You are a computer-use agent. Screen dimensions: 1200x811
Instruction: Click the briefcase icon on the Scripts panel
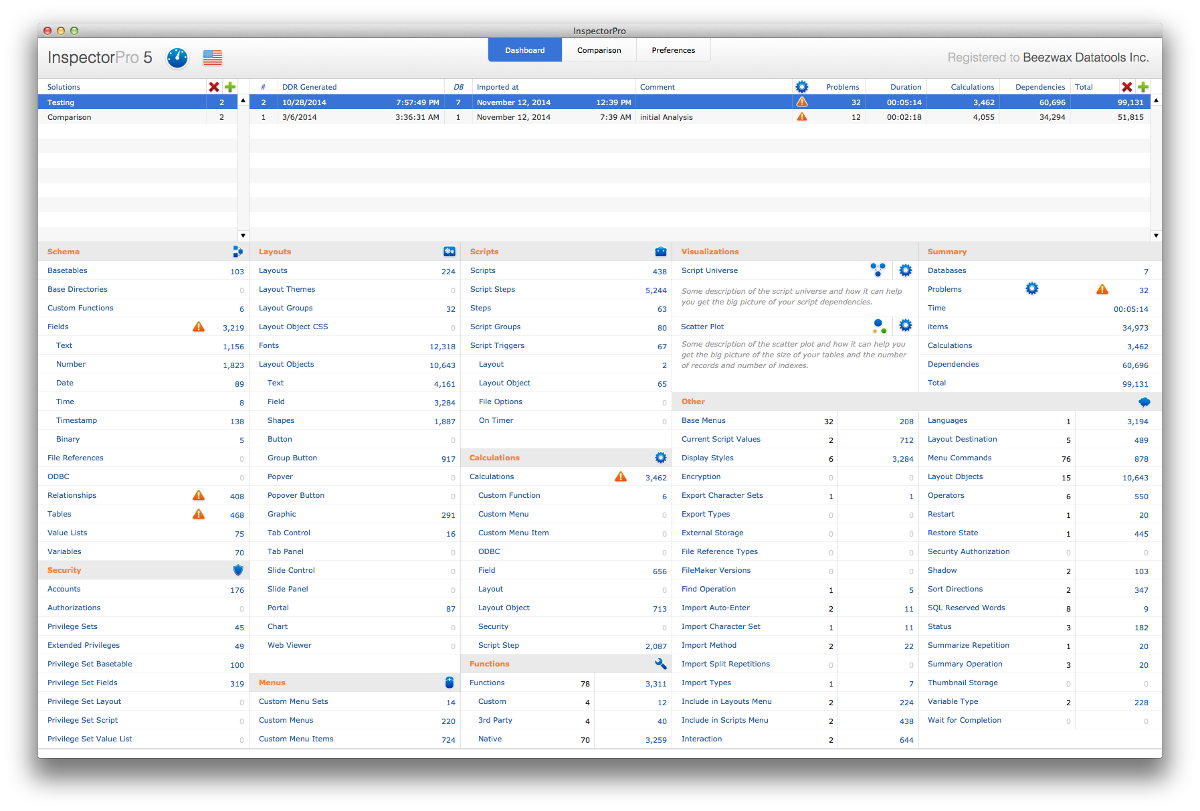(x=659, y=251)
